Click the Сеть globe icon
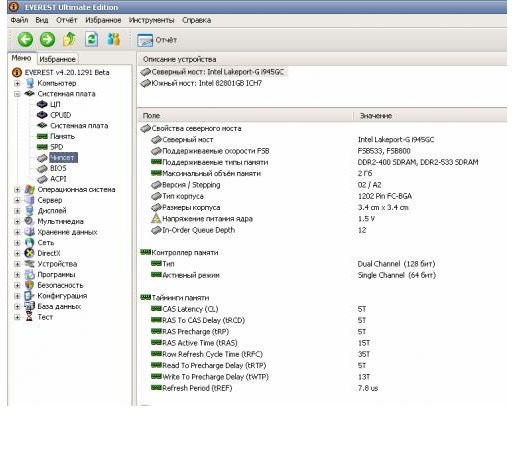 point(30,243)
